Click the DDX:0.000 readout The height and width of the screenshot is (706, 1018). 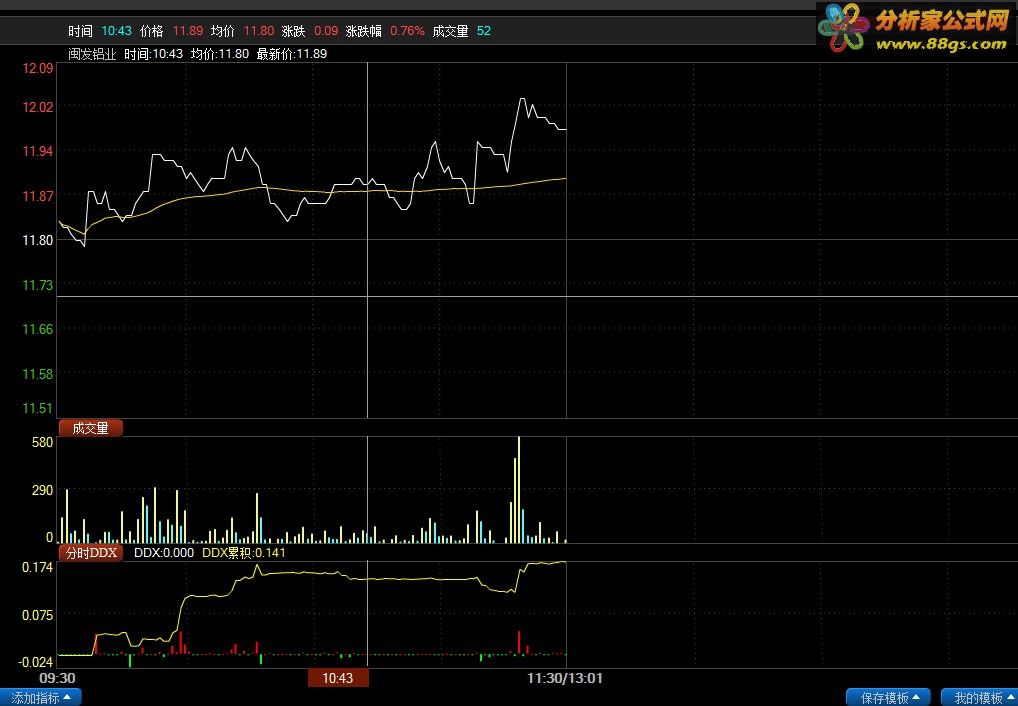pos(164,553)
